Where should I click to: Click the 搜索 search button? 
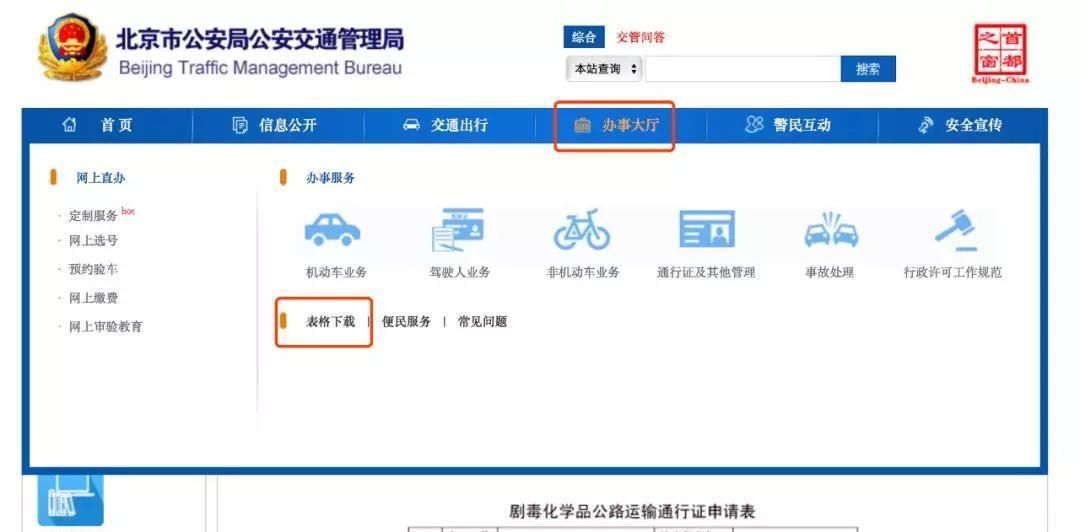pyautogui.click(x=868, y=69)
